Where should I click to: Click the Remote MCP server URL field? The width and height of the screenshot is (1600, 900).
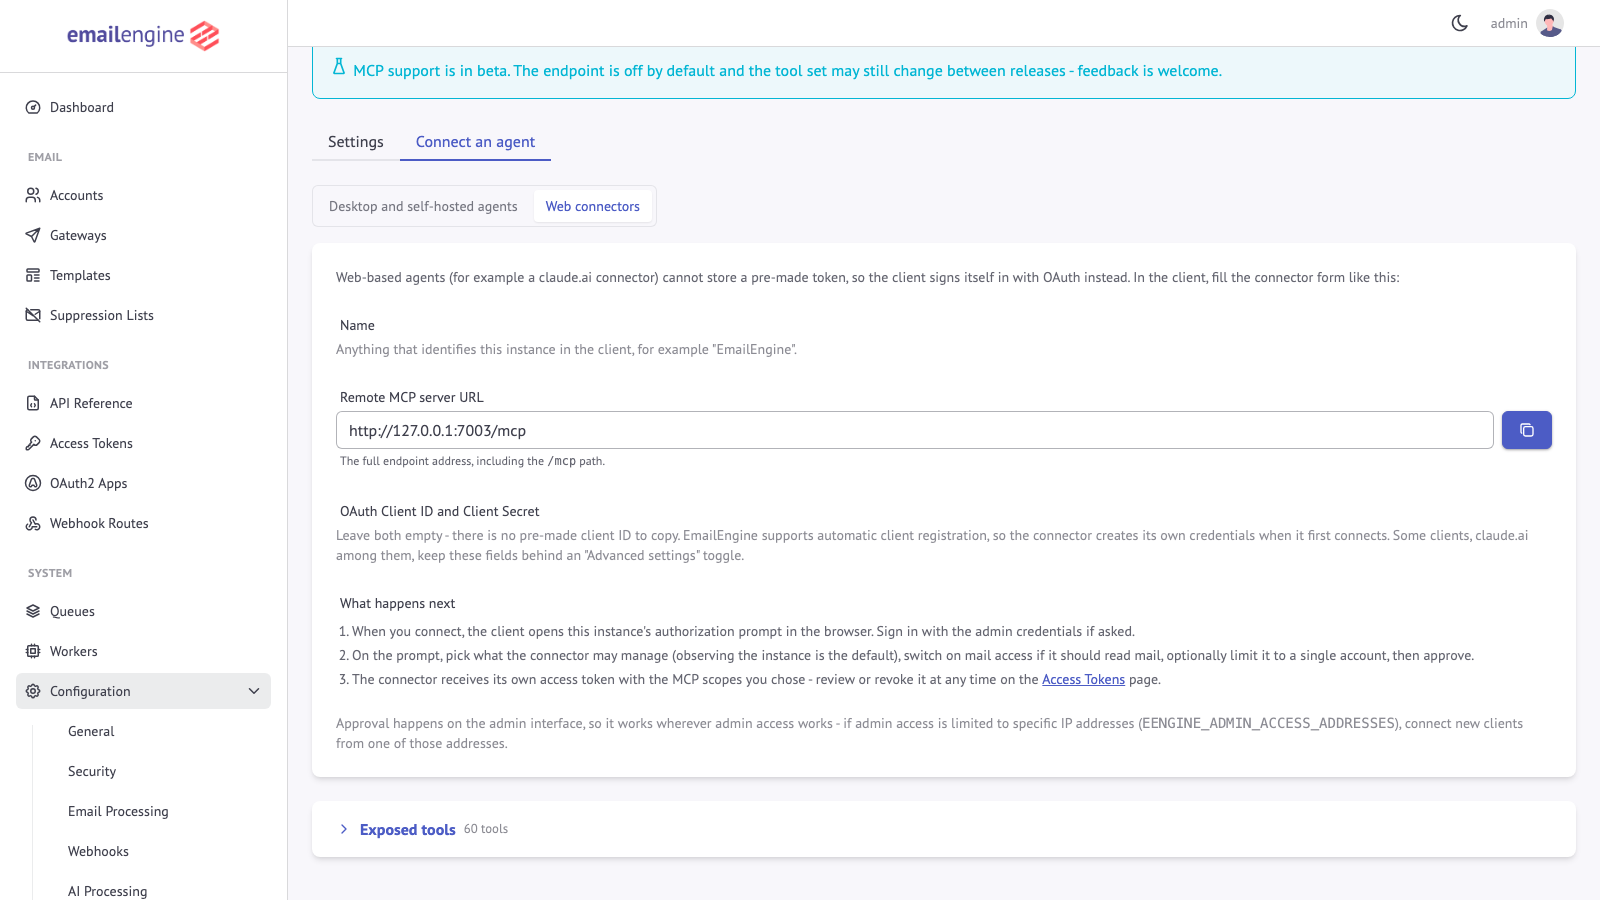point(915,430)
